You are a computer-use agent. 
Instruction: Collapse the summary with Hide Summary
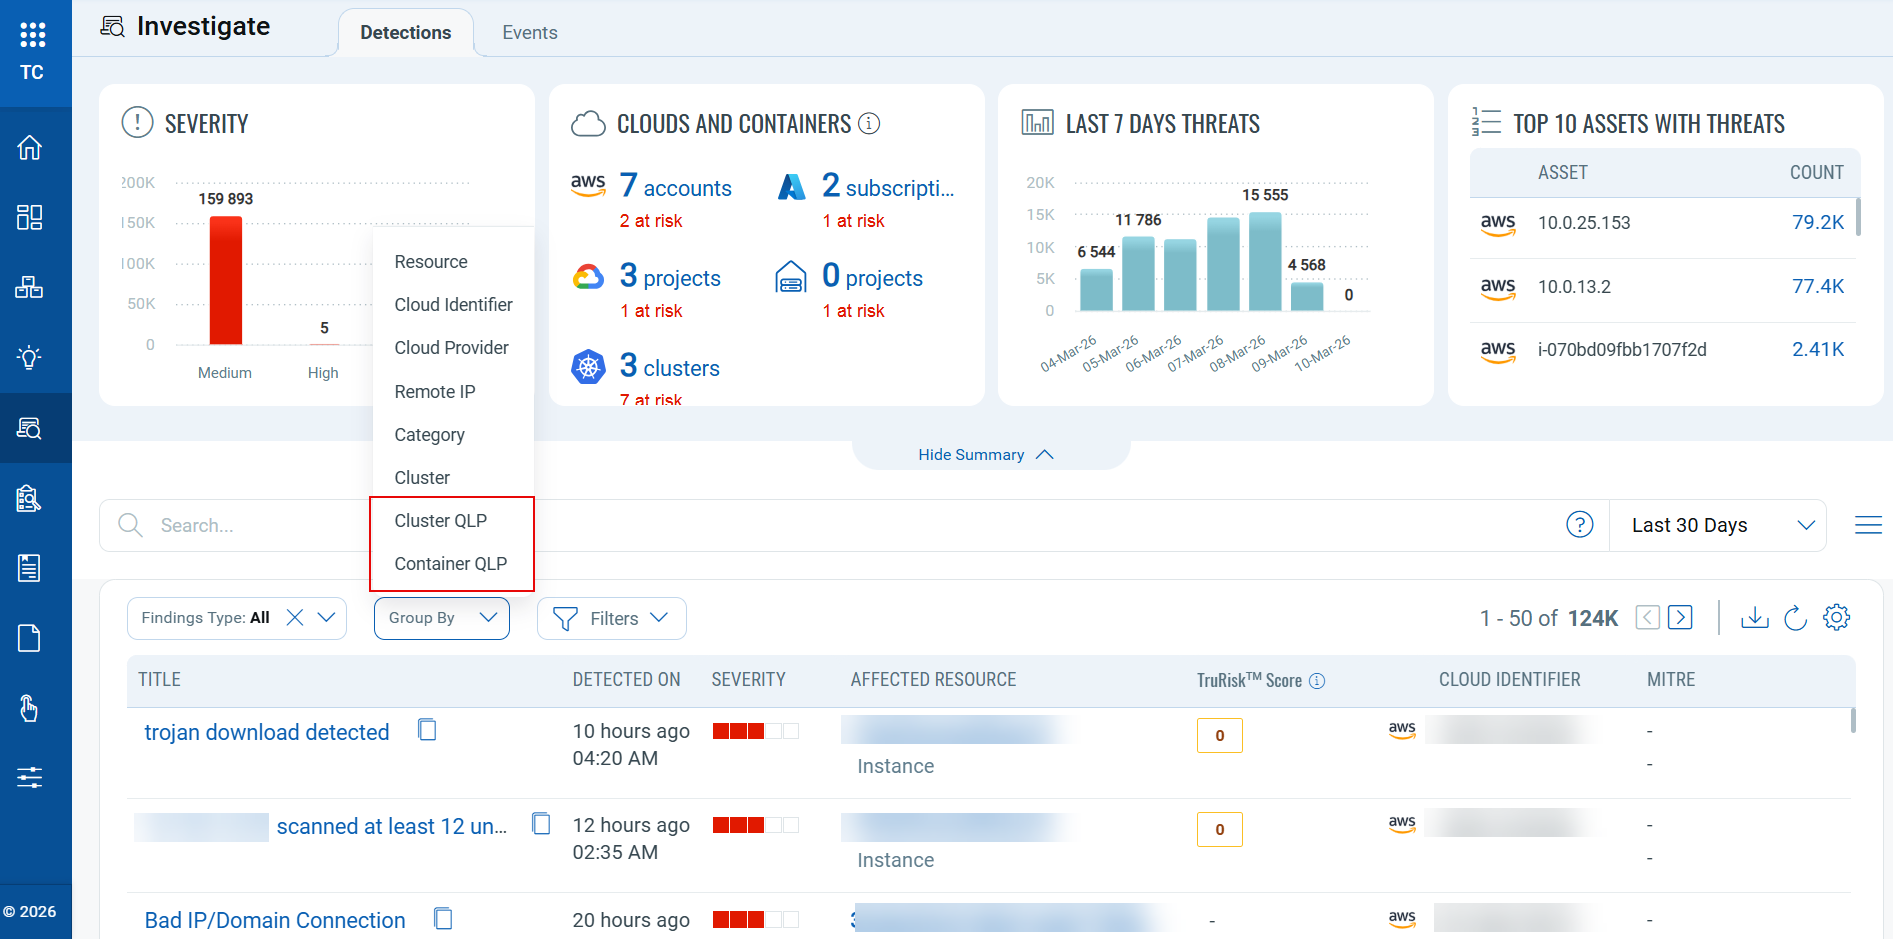[x=985, y=455]
